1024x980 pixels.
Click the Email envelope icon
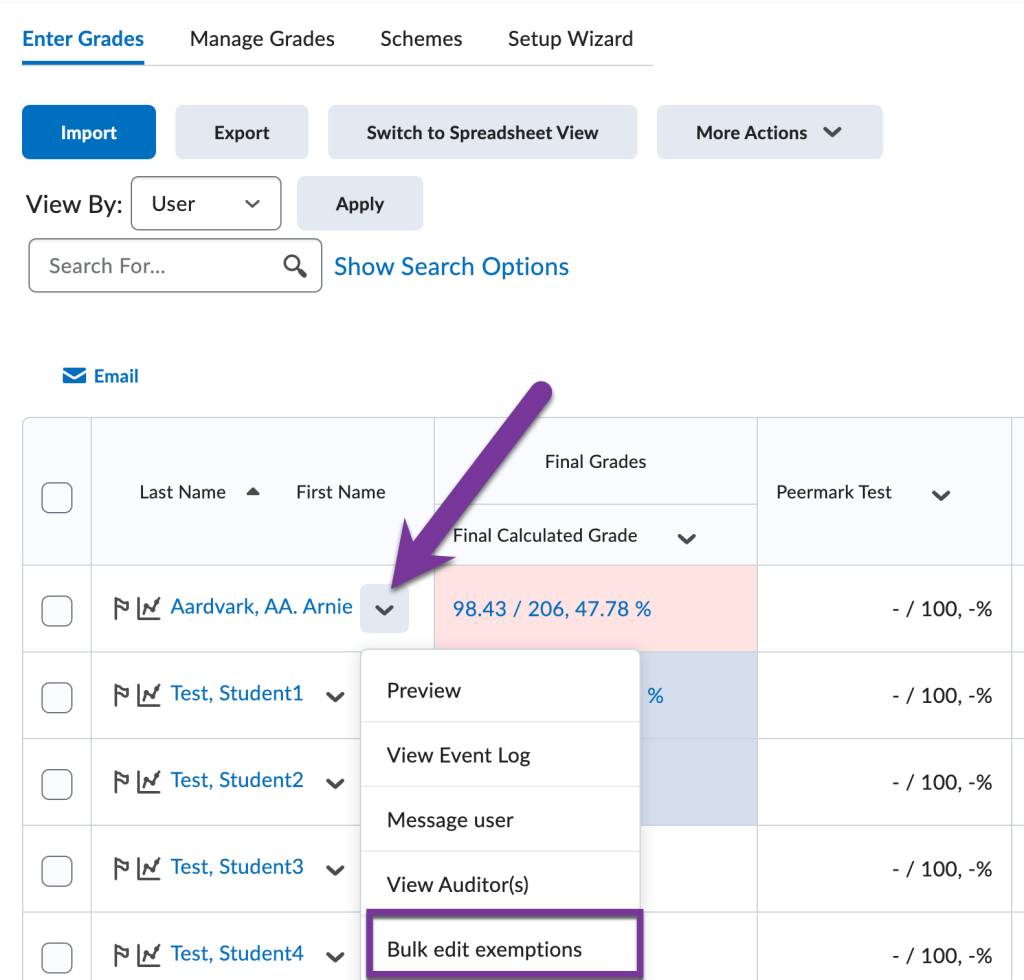(x=74, y=376)
